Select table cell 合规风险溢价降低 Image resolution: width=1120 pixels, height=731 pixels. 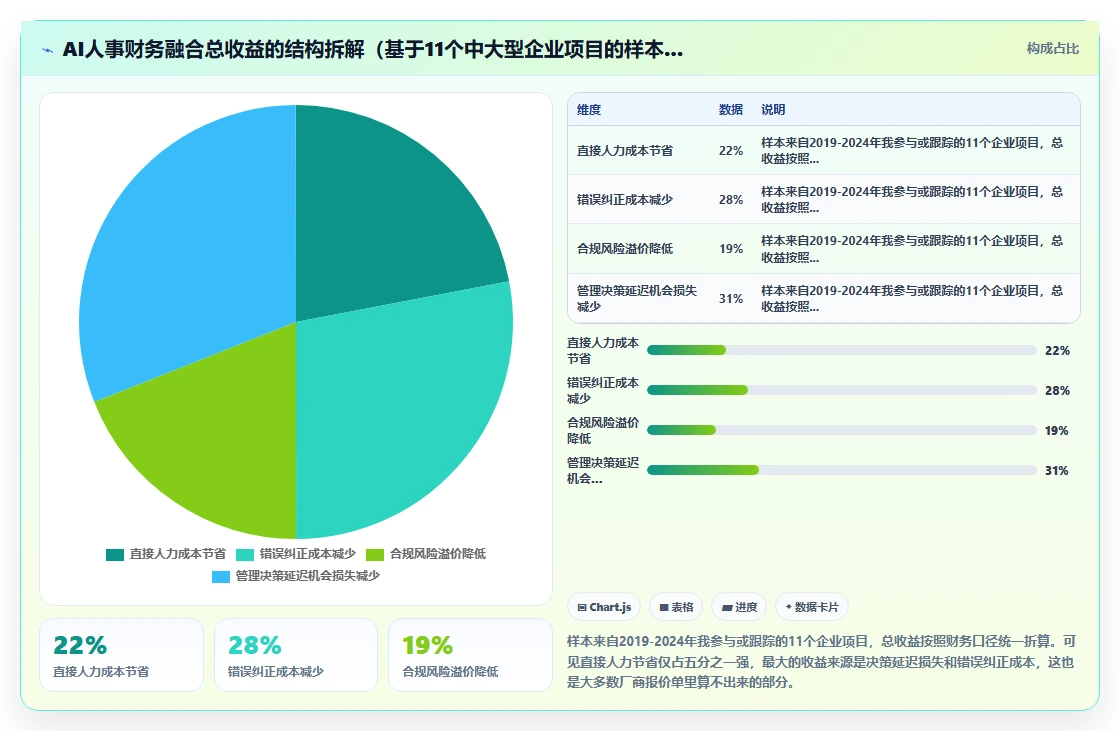coord(625,249)
